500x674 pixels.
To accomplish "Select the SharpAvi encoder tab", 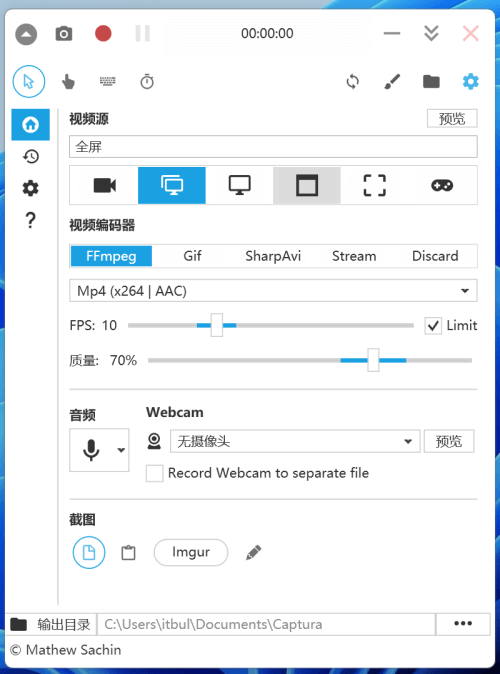I will click(273, 256).
